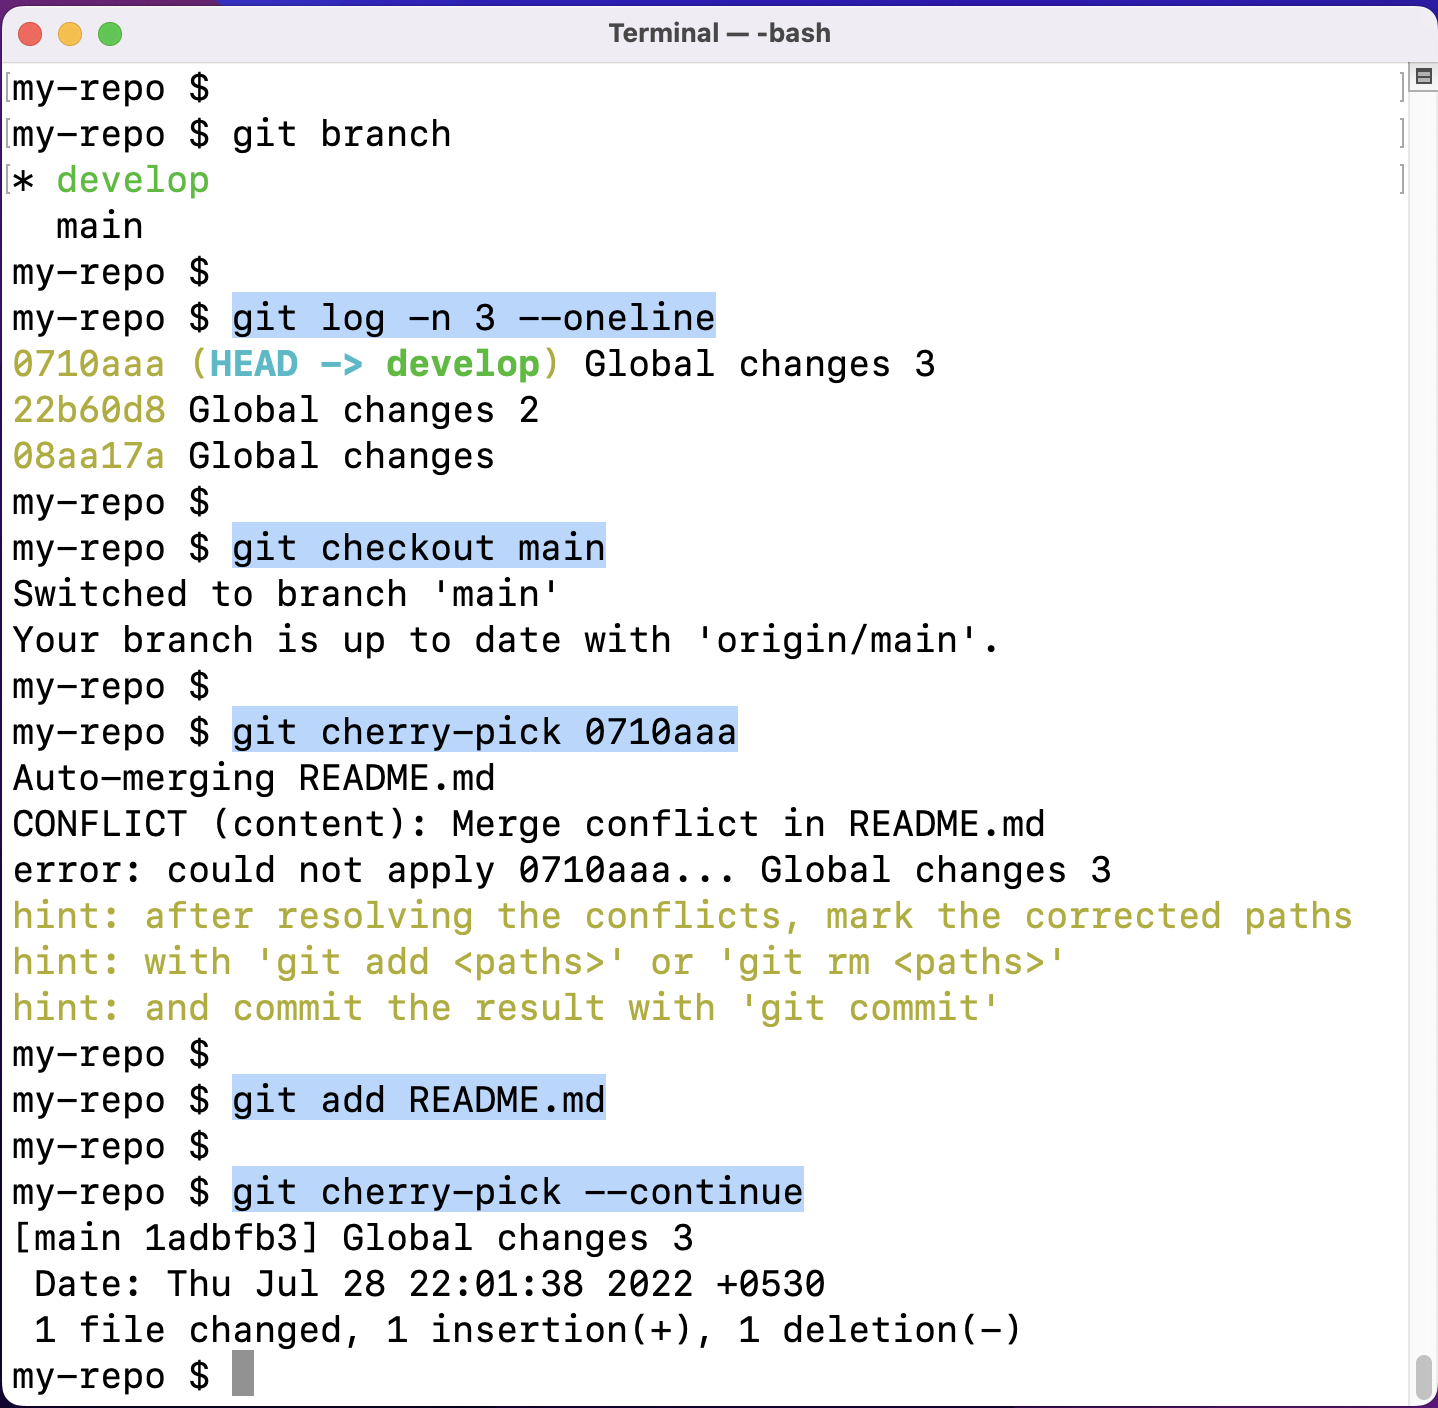This screenshot has width=1438, height=1408.
Task: Click the hint line mentioning 'git rm <paths>'
Action: (x=540, y=962)
